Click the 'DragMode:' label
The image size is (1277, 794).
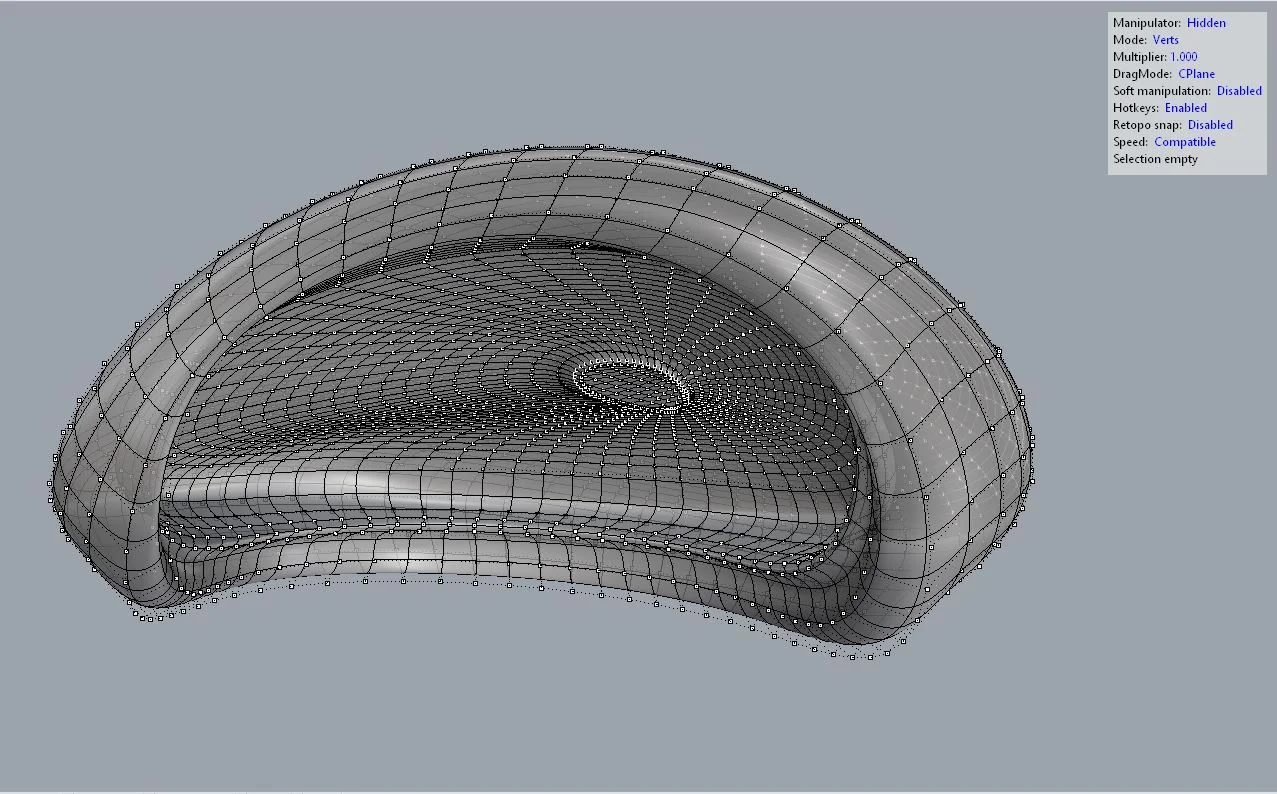pos(1142,74)
